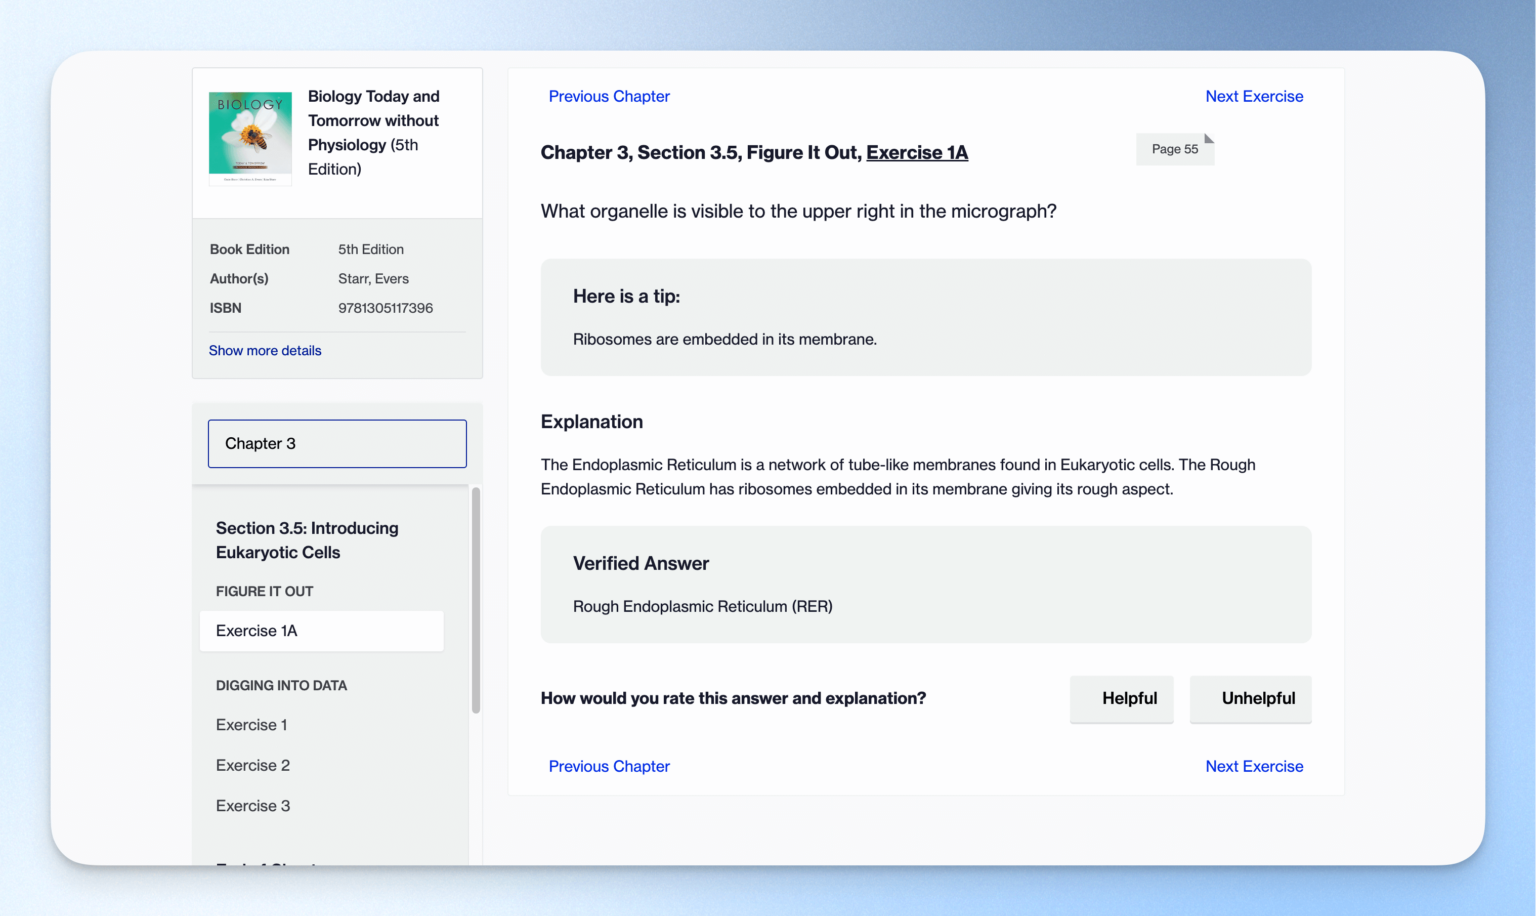This screenshot has height=916, width=1536.
Task: Open Exercise 1 under Digging Into Data
Action: click(x=252, y=725)
